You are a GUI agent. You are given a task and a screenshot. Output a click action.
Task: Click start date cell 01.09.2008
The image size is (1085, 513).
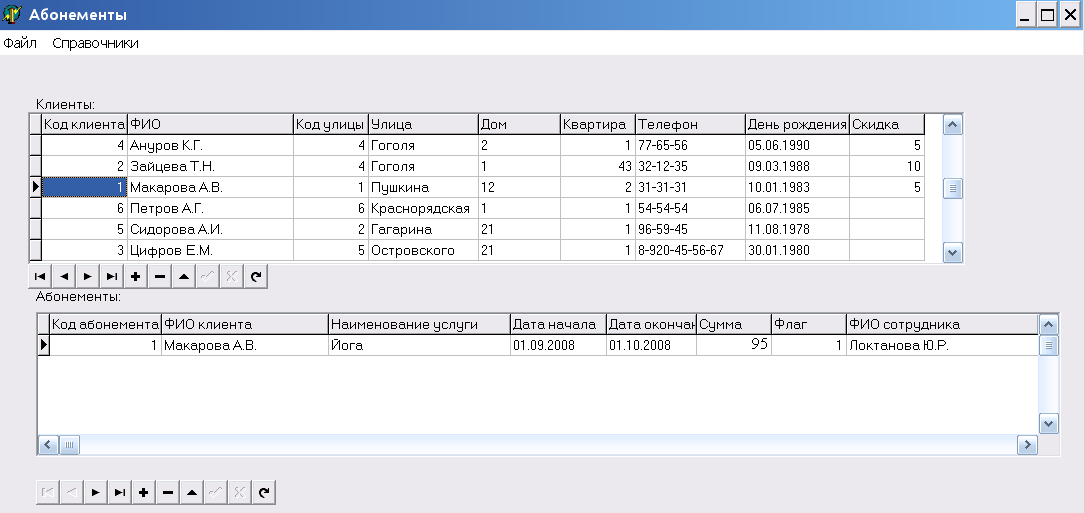pyautogui.click(x=558, y=345)
